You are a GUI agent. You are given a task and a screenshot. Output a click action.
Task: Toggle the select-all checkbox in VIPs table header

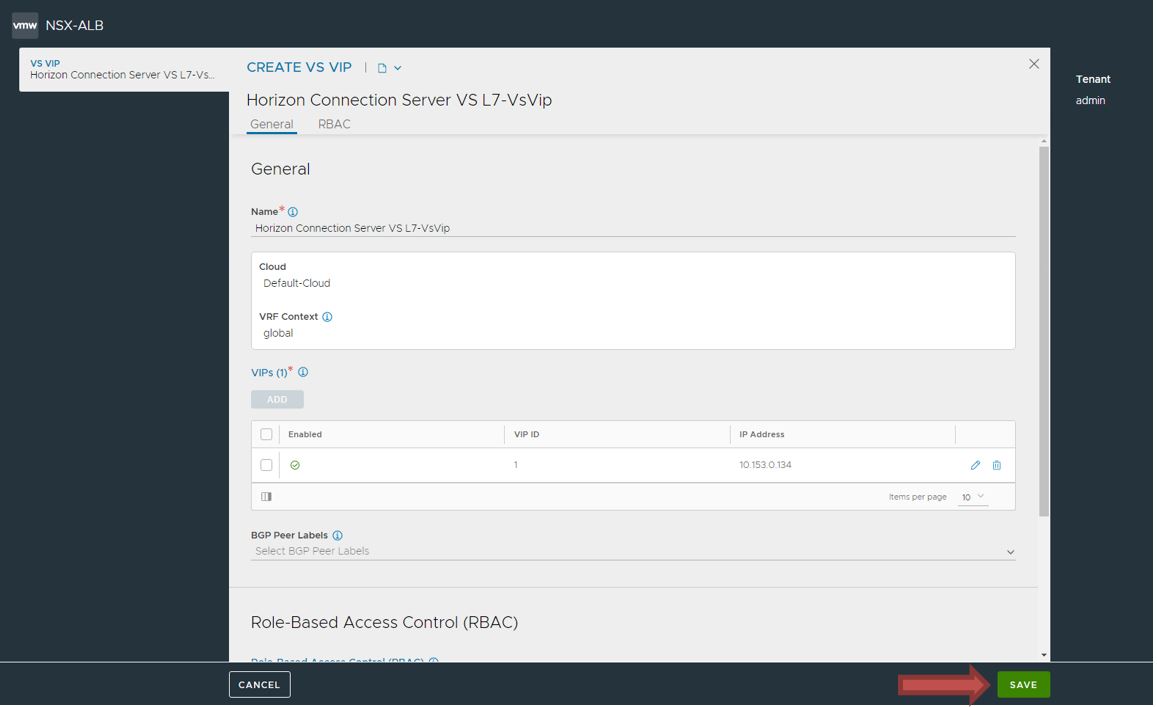(266, 435)
